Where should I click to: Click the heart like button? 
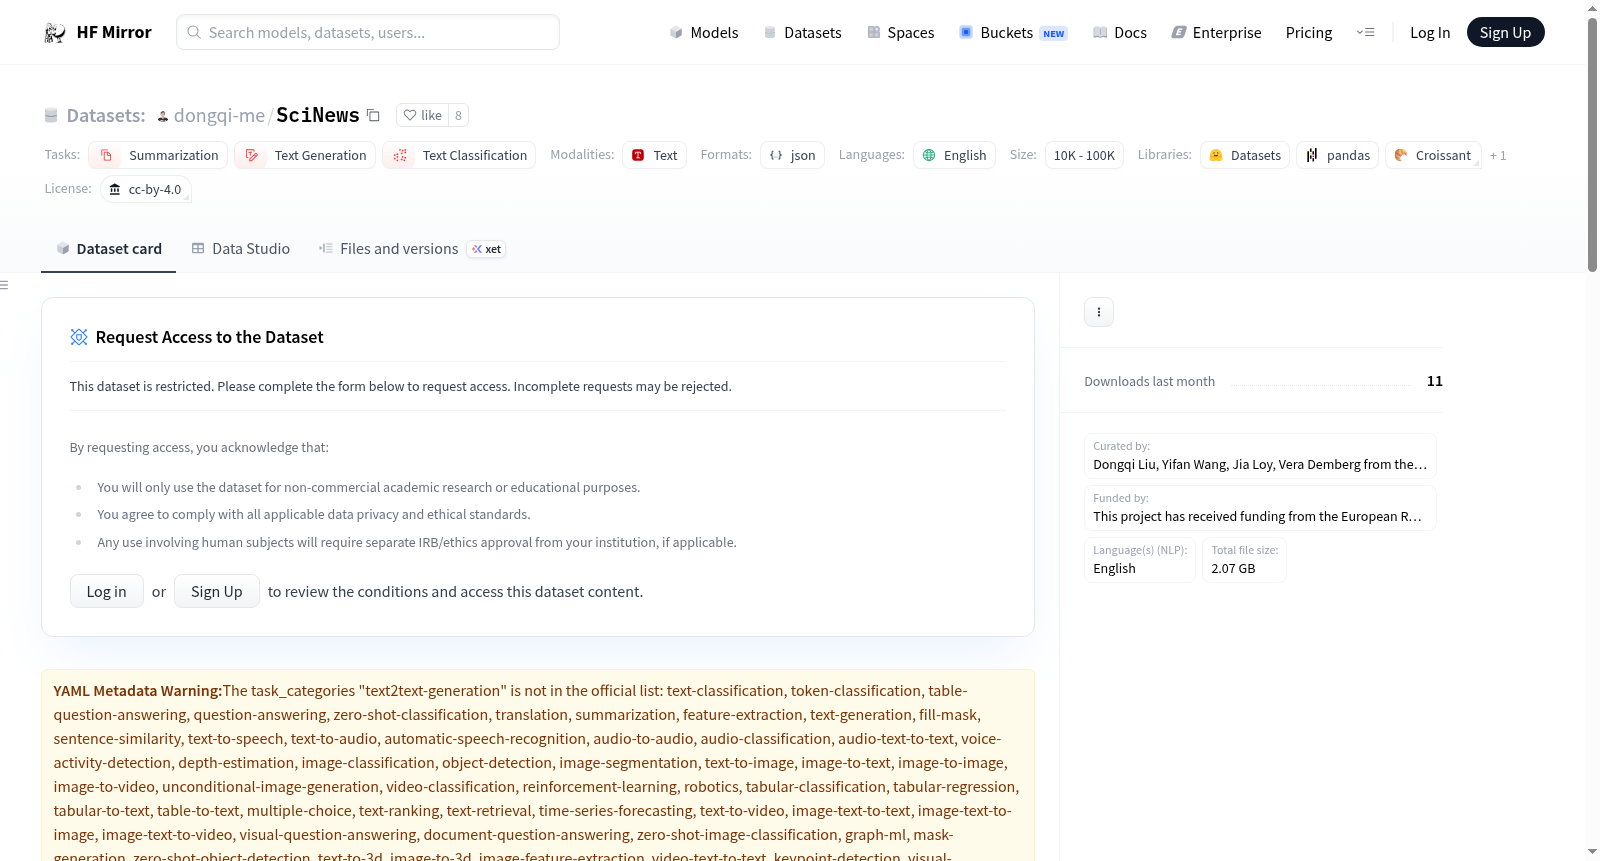(422, 115)
